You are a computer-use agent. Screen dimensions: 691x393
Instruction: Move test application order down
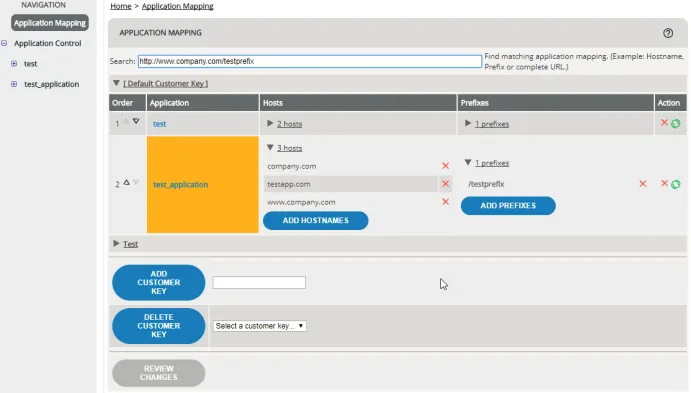pyautogui.click(x=136, y=121)
